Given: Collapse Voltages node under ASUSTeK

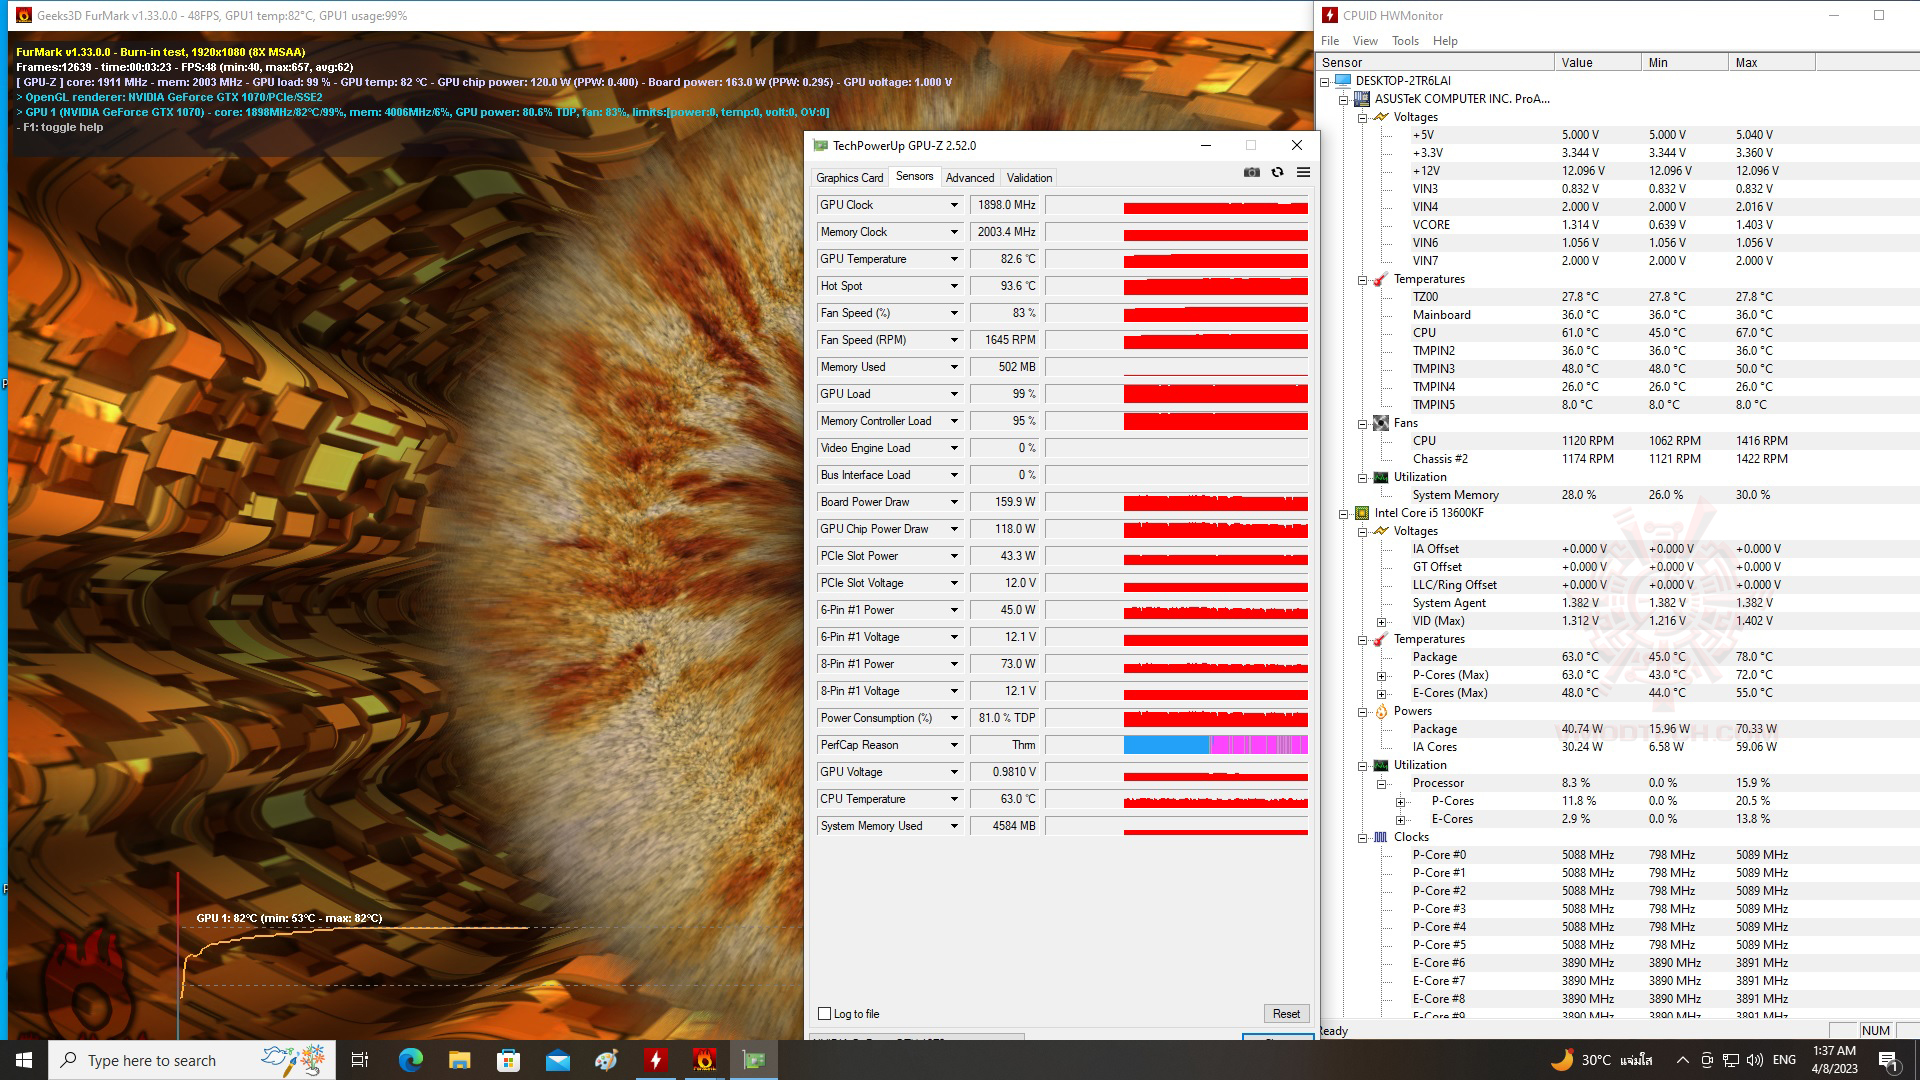Looking at the screenshot, I should 1362,117.
